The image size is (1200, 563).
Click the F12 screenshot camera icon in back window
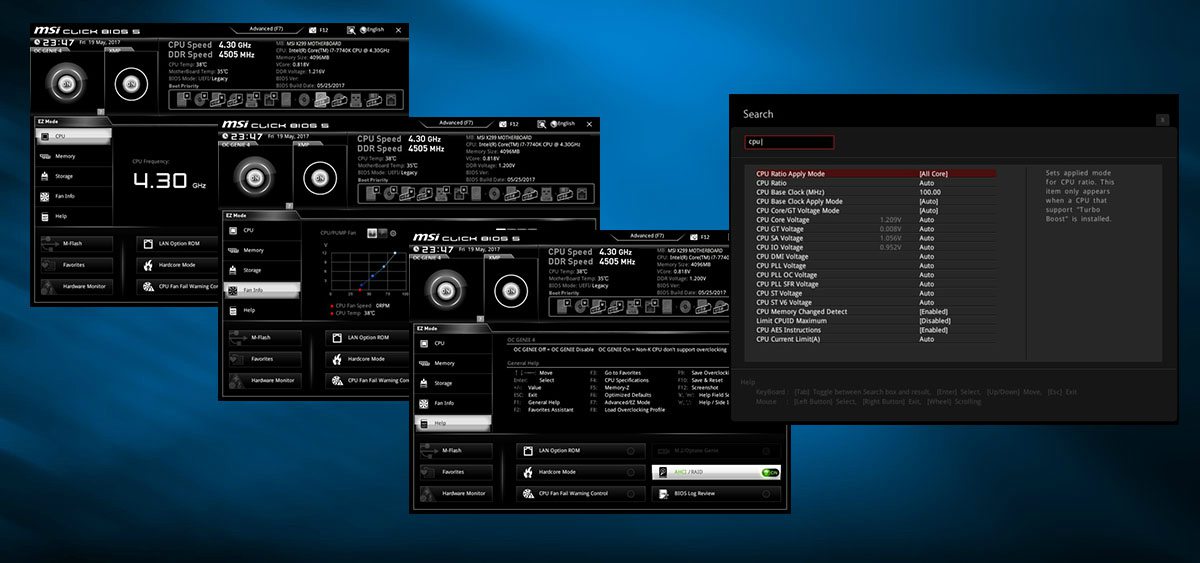pyautogui.click(x=312, y=30)
